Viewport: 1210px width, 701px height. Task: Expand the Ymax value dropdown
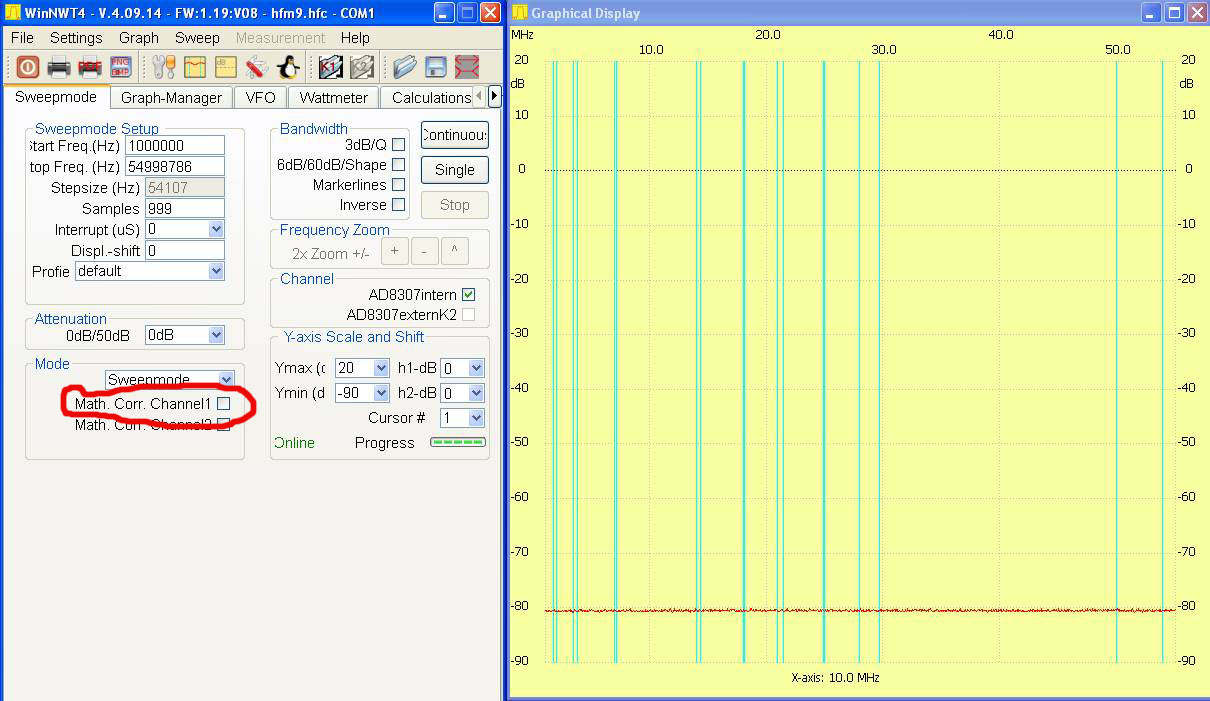[x=380, y=368]
